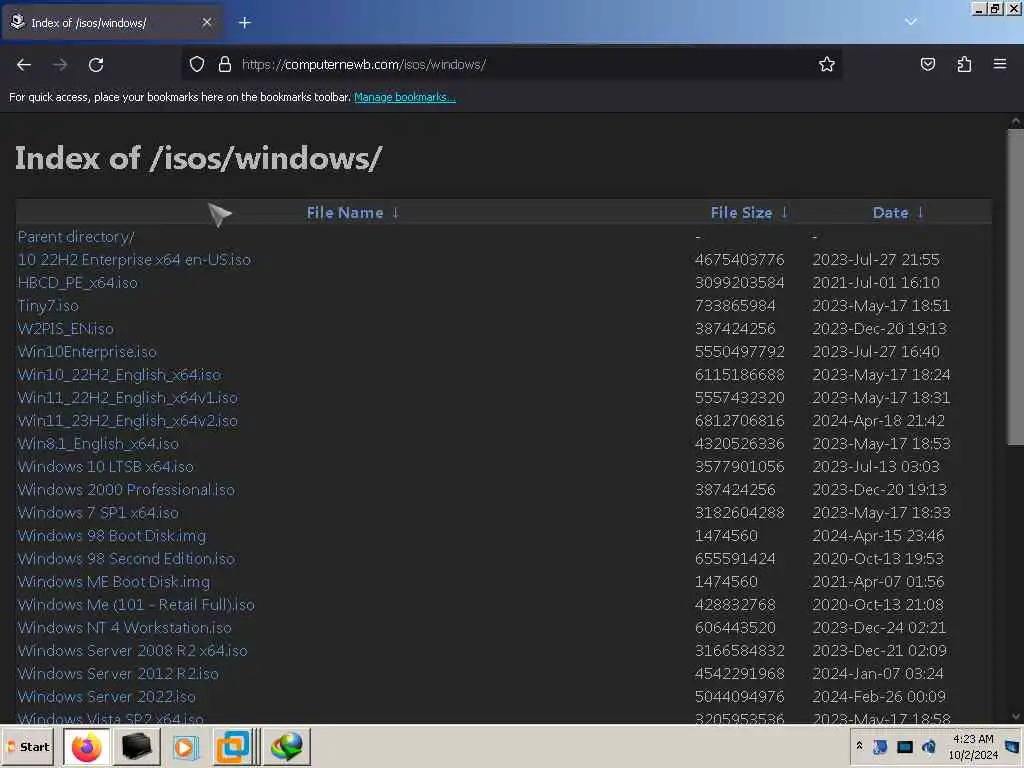The image size is (1024, 768).
Task: Download W2PIS_EN.iso
Action: (x=65, y=328)
